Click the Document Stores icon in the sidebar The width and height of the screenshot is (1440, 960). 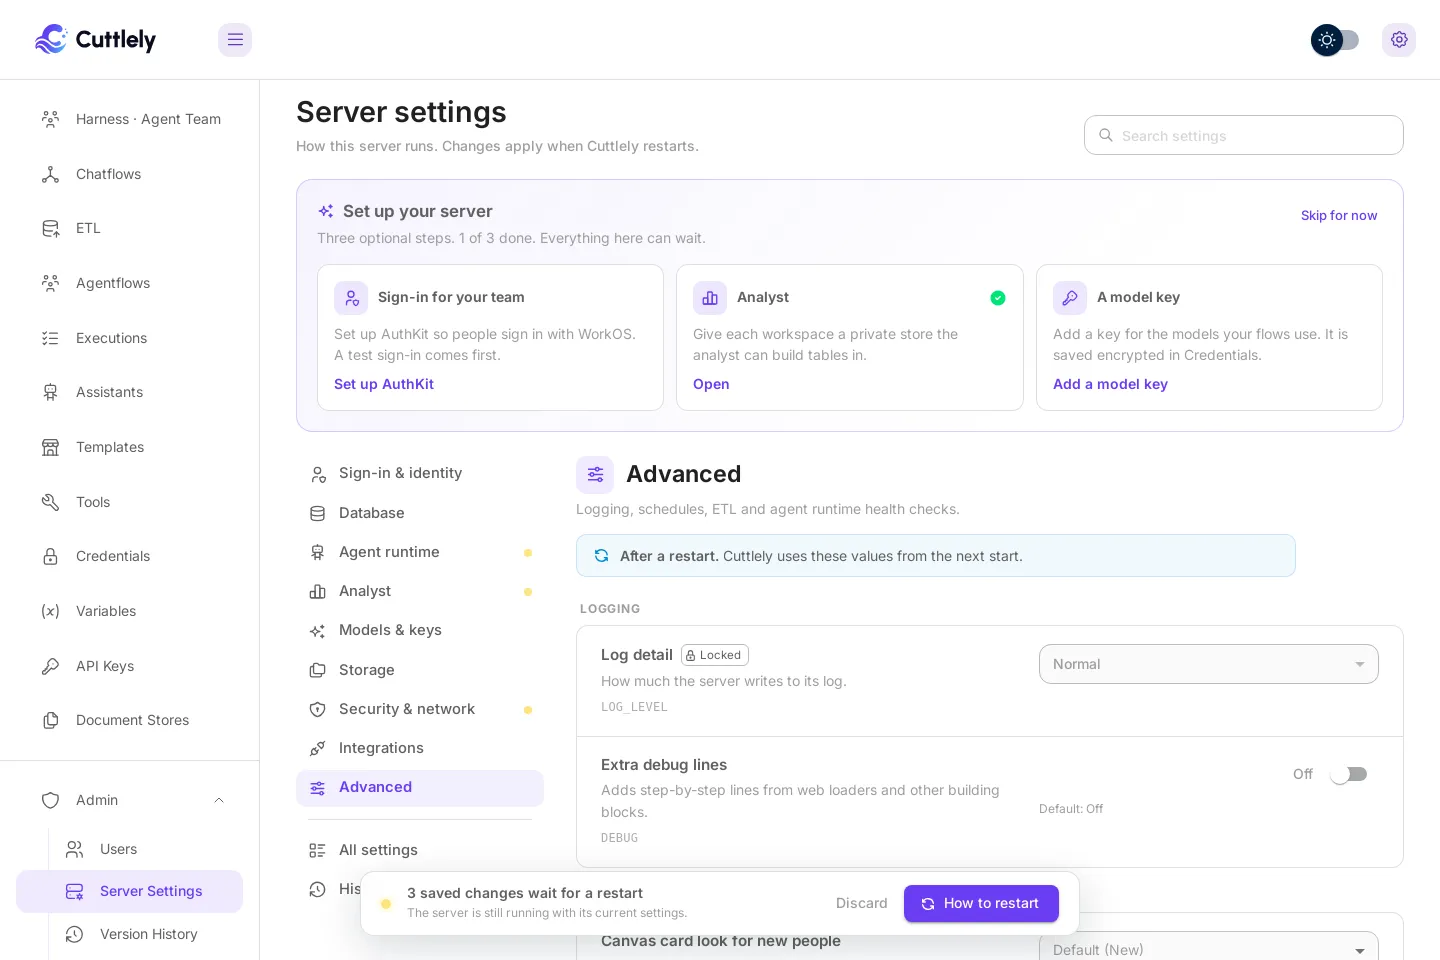[x=50, y=720]
